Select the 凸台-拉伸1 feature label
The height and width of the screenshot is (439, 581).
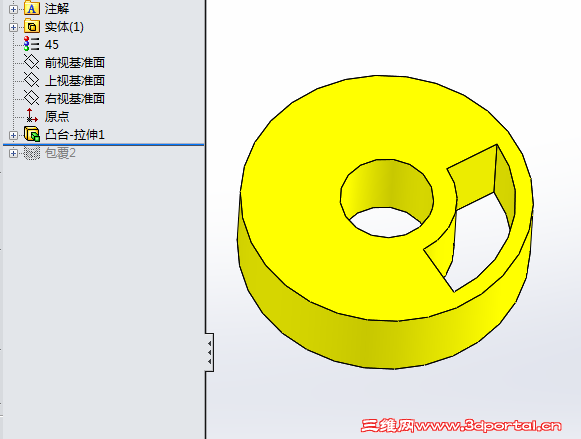point(75,134)
